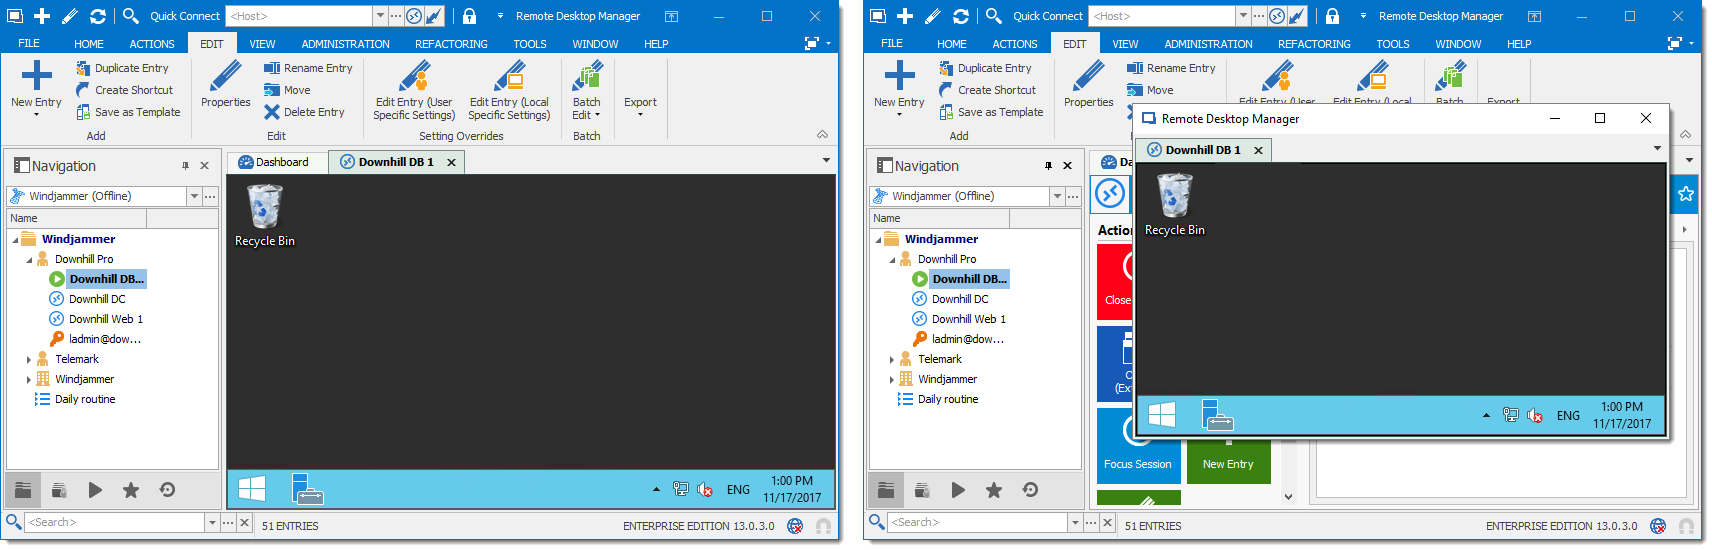
Task: Toggle the pin on the left Navigation panel
Action: [x=185, y=166]
